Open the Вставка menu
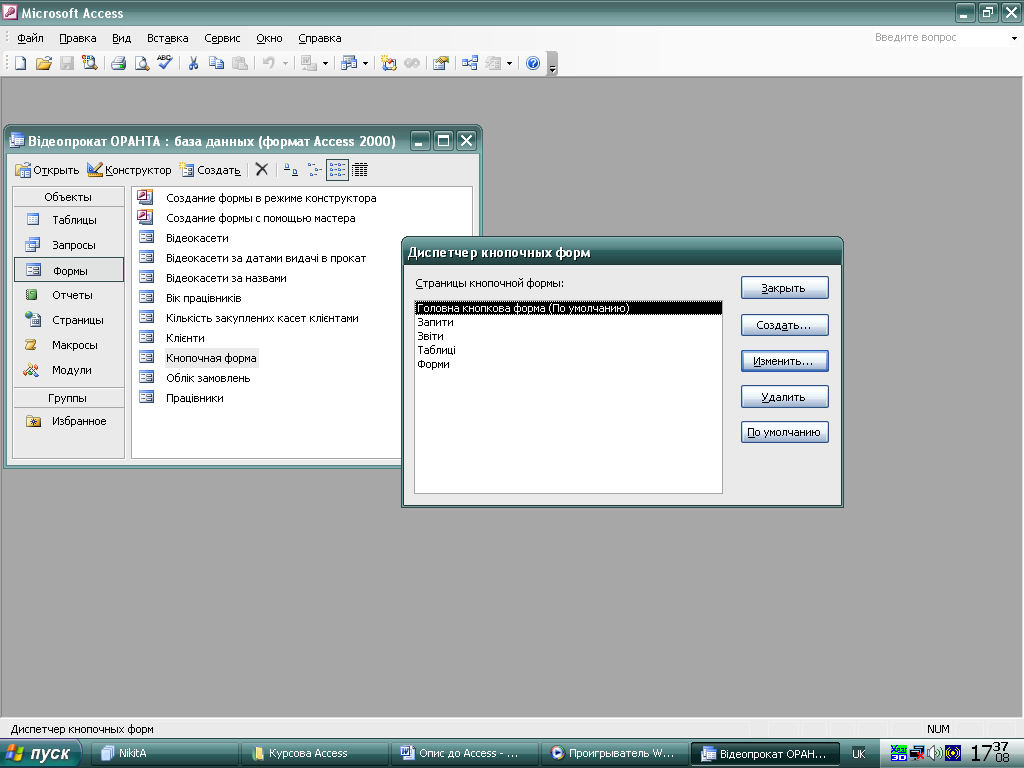The width and height of the screenshot is (1024, 768). [x=167, y=38]
